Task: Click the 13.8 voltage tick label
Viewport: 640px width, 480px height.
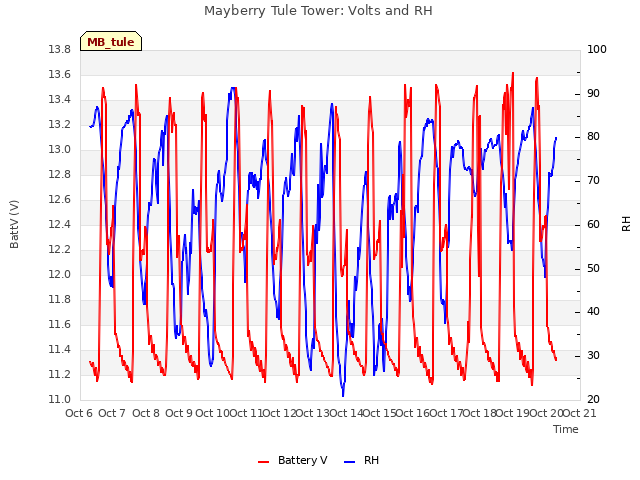Action: tap(60, 49)
